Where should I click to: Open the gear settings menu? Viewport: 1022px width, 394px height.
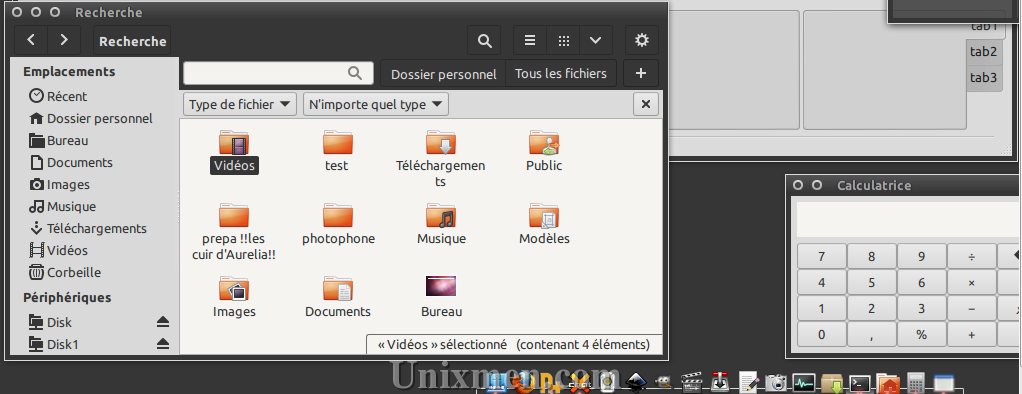(641, 40)
